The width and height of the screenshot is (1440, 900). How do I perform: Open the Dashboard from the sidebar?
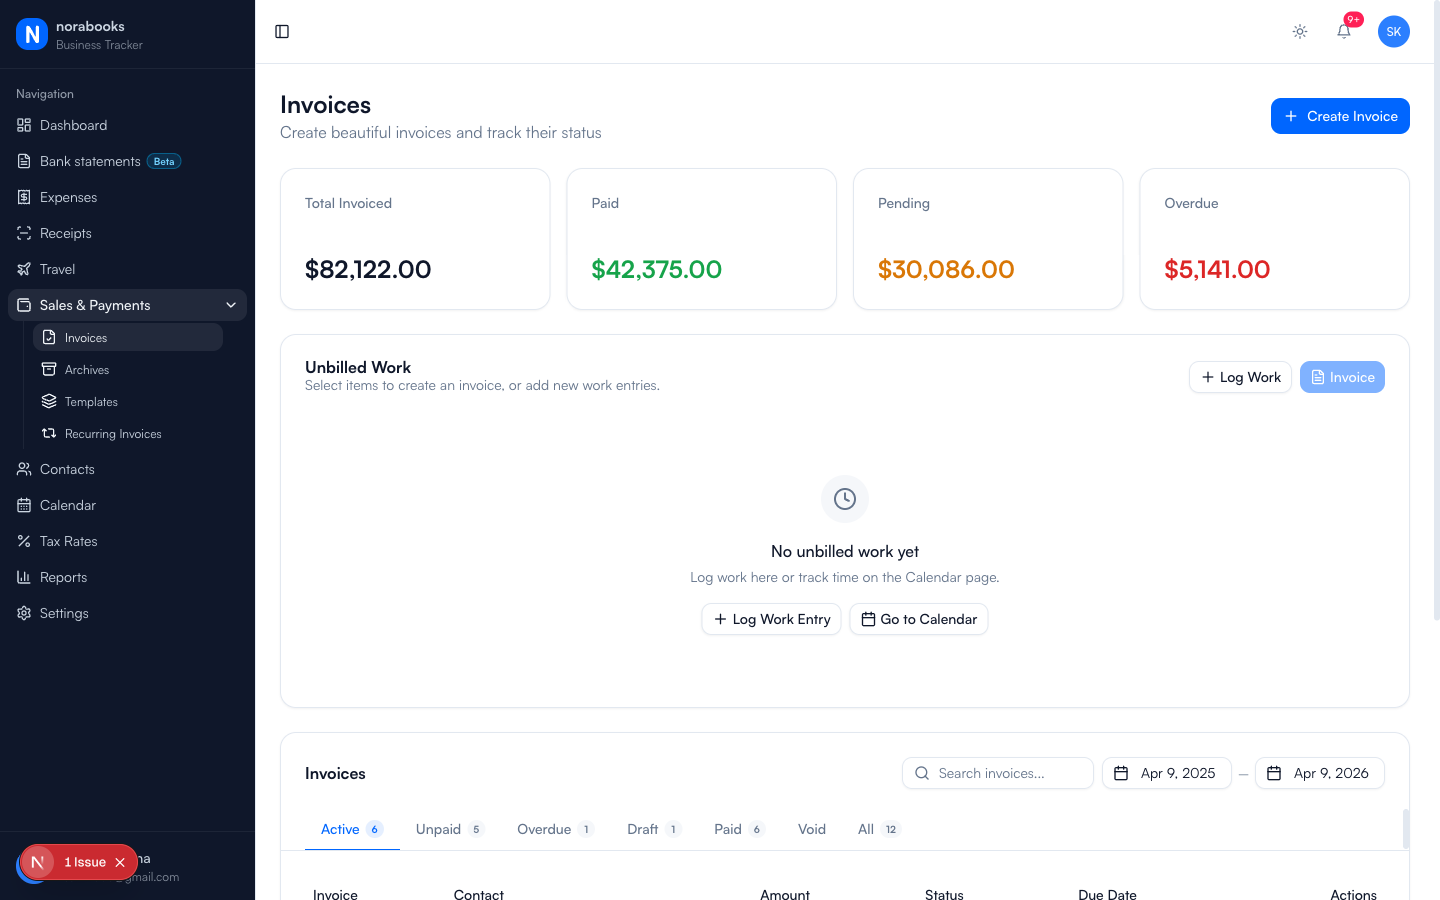(x=72, y=125)
